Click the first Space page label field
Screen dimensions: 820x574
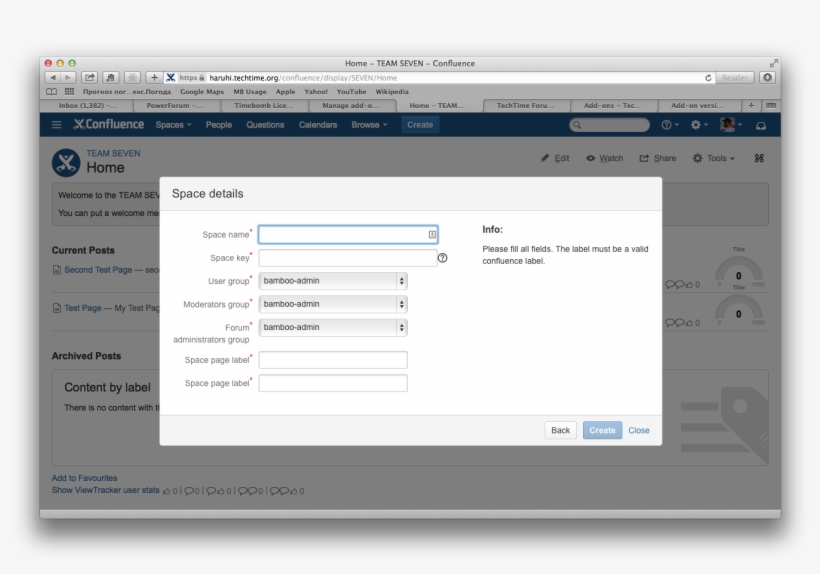click(333, 360)
